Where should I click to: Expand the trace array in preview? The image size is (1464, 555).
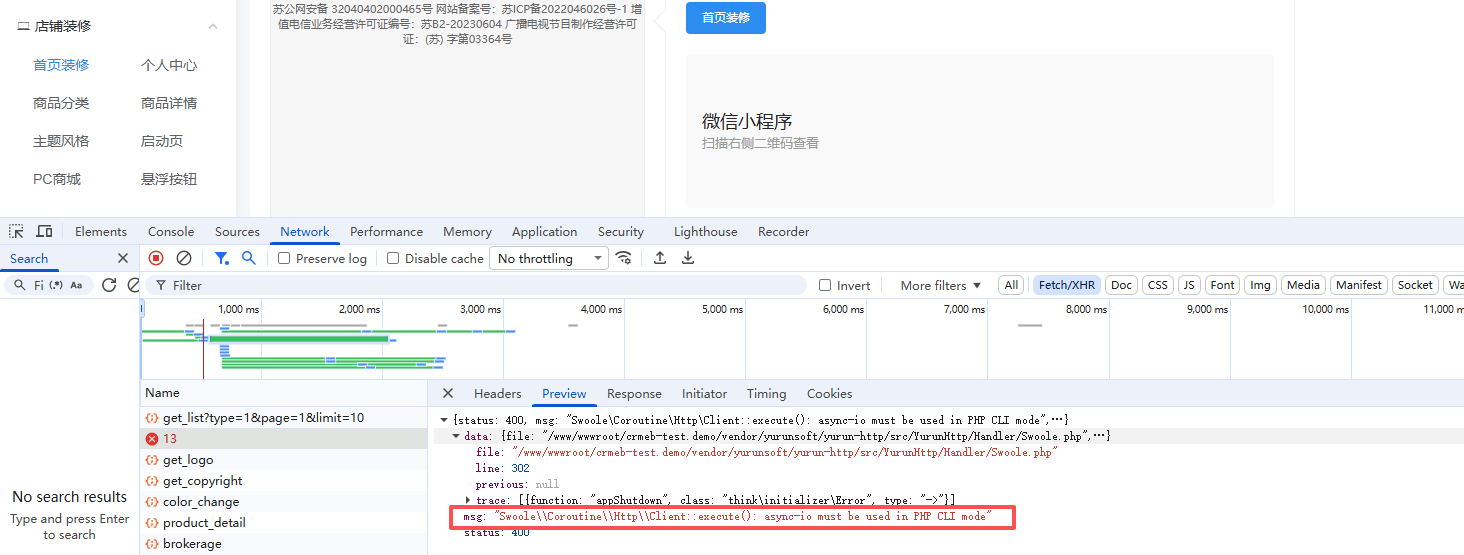468,499
